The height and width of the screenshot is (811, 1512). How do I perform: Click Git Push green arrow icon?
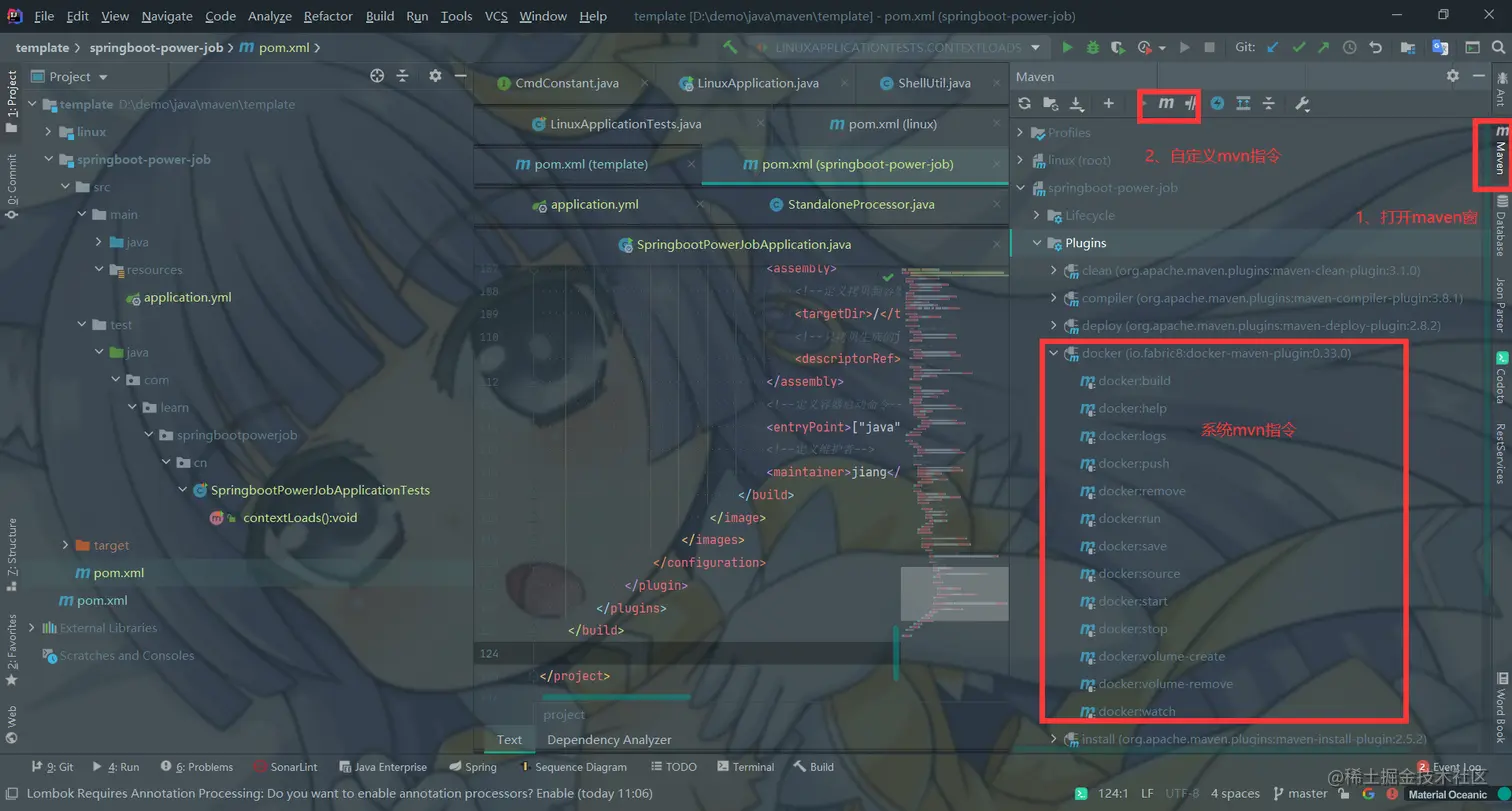(x=1324, y=47)
